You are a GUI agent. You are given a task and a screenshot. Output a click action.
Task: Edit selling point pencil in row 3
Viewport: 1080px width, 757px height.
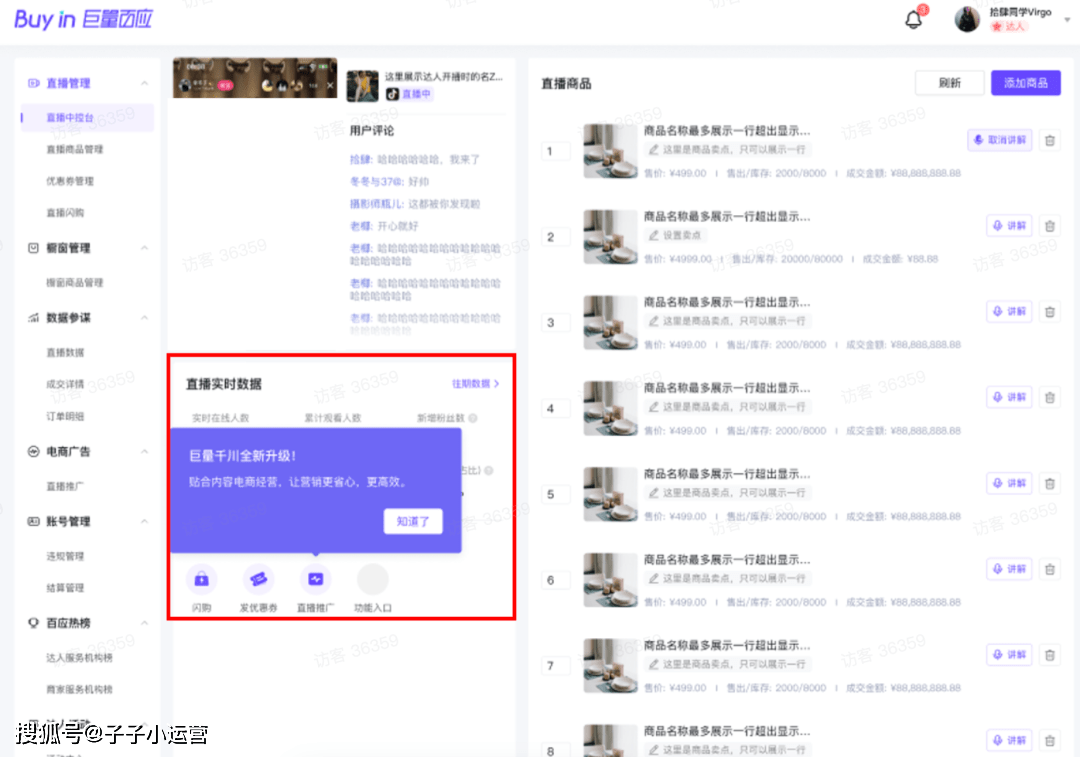tap(653, 321)
